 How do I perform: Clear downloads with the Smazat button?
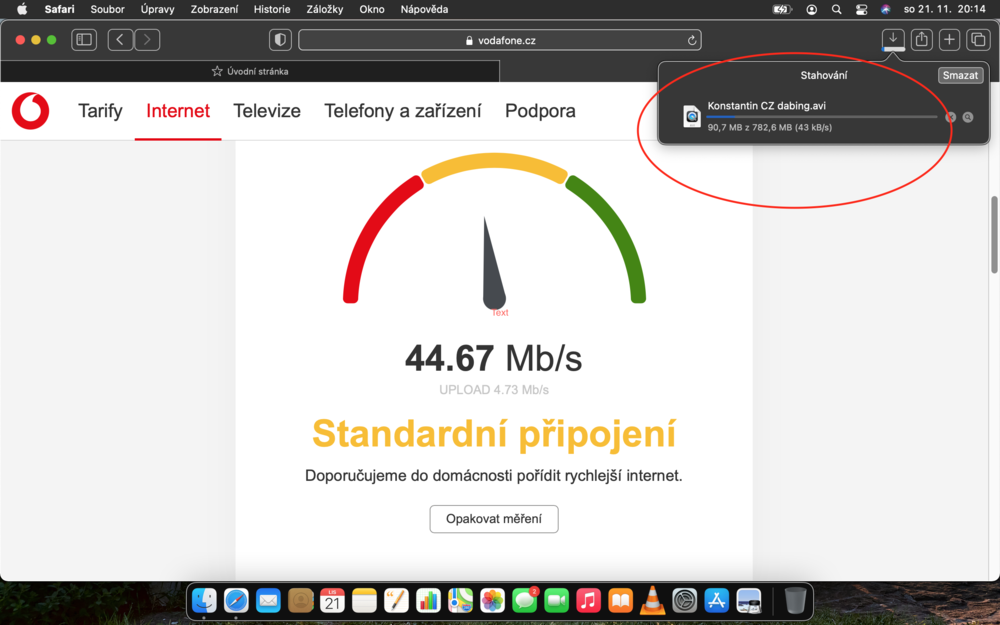coord(960,74)
